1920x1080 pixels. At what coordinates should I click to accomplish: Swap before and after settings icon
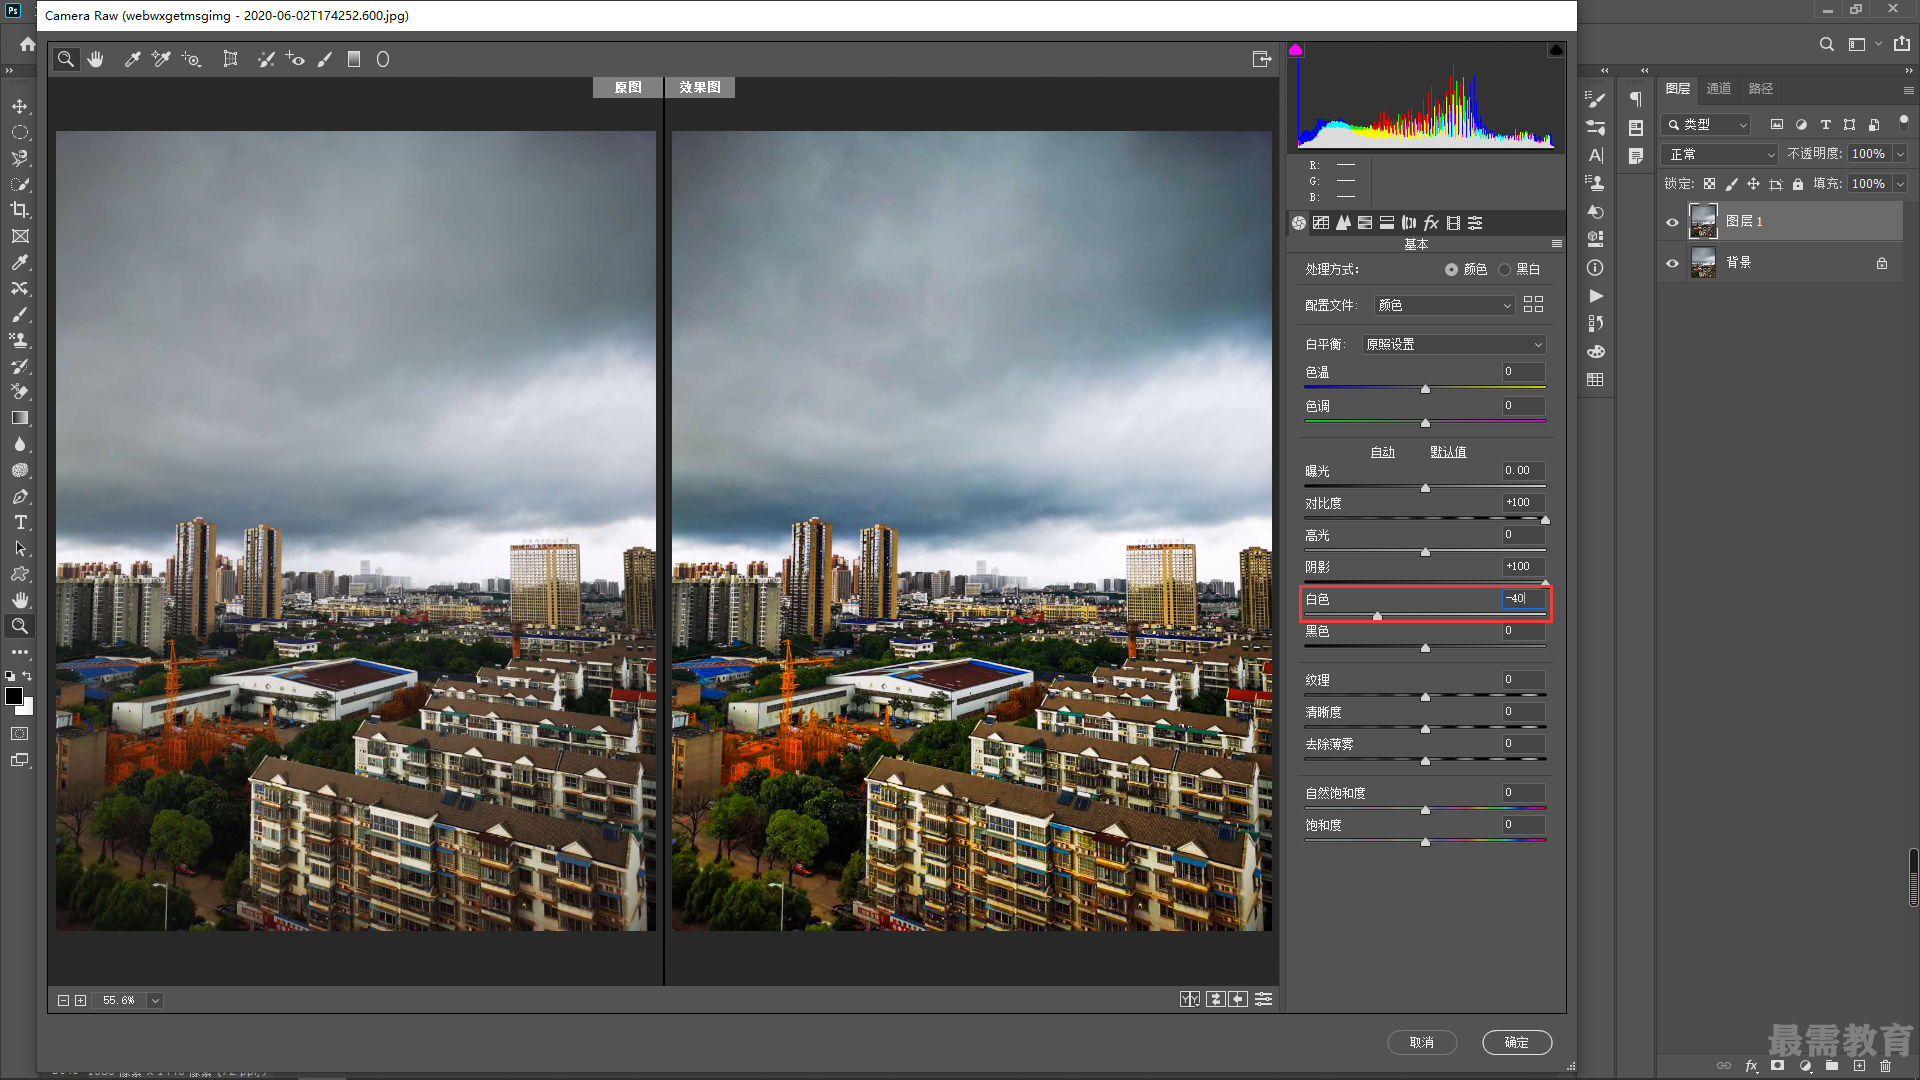point(1215,999)
